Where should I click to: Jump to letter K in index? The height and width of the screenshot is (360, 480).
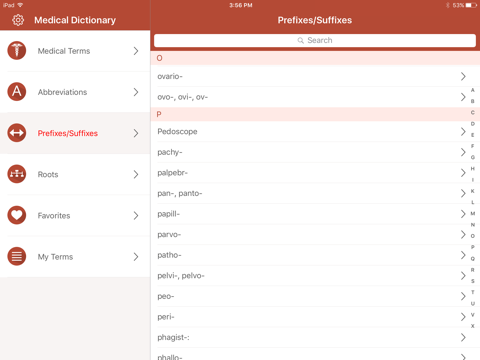(x=473, y=191)
